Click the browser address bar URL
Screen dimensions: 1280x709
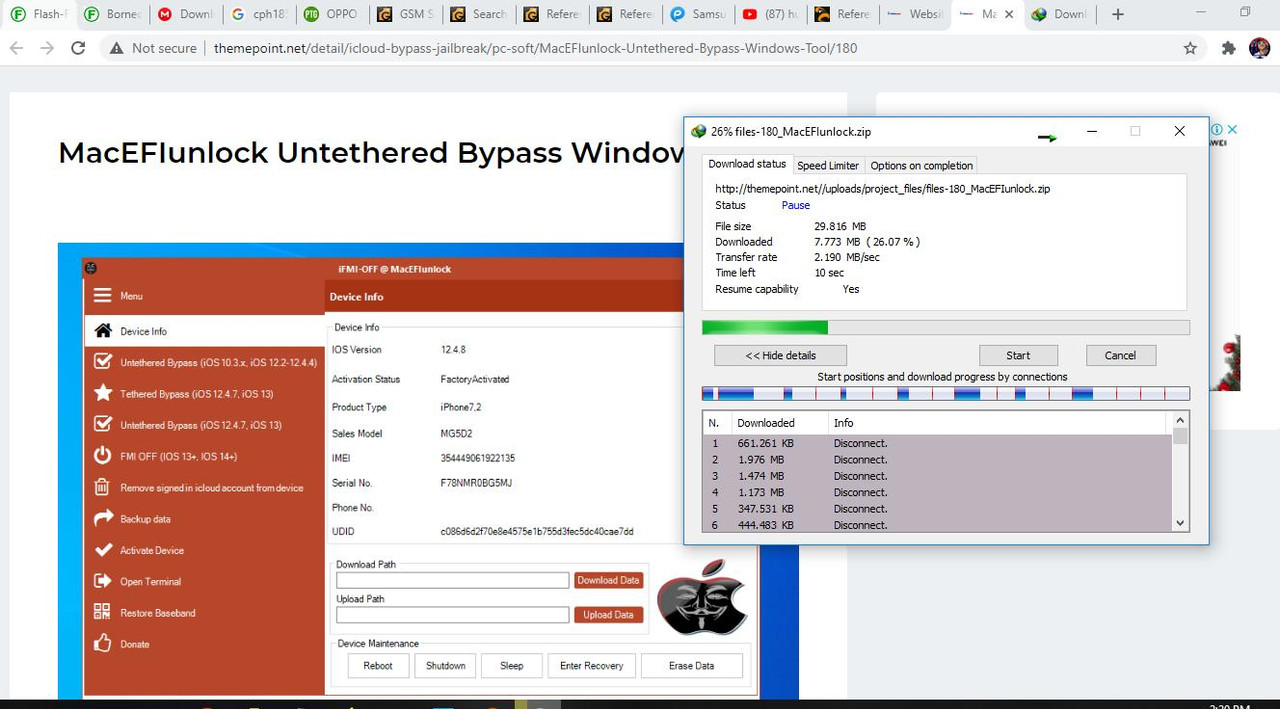click(x=535, y=48)
